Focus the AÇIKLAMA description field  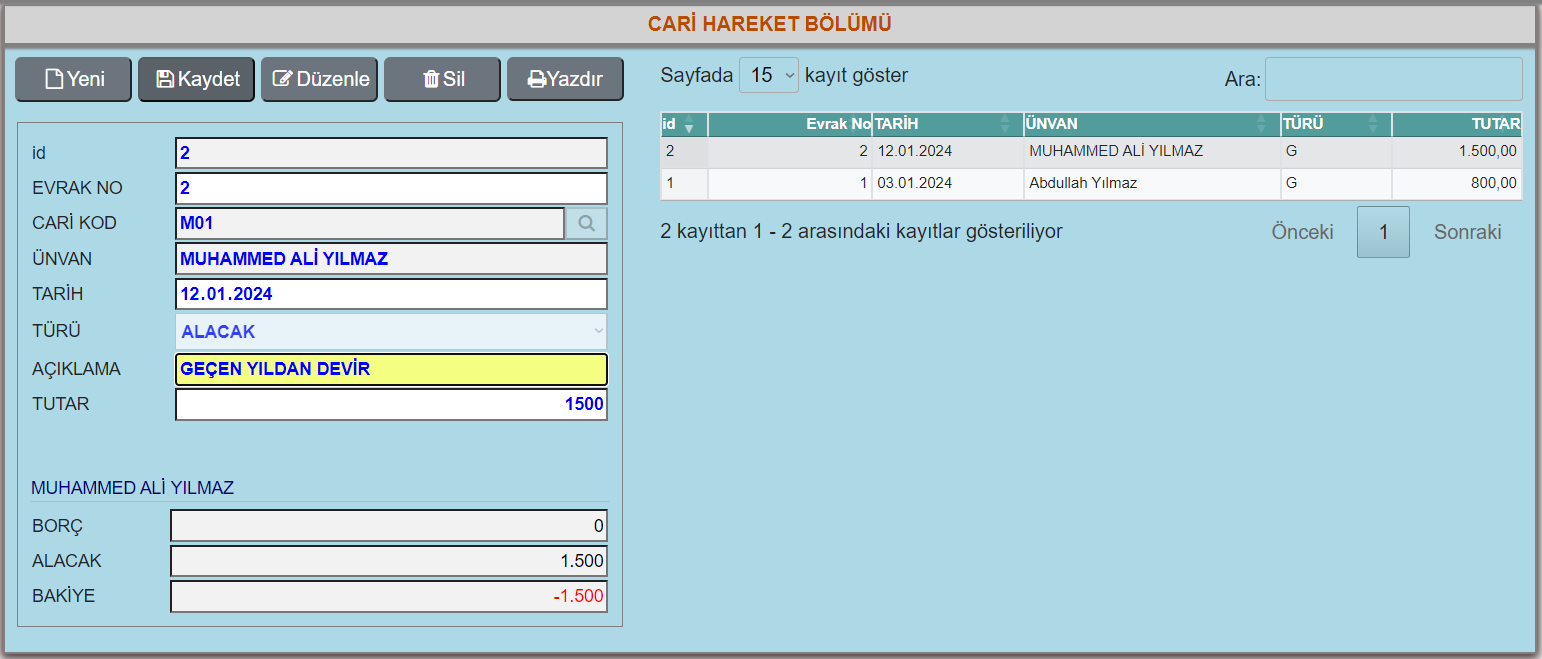[x=391, y=369]
